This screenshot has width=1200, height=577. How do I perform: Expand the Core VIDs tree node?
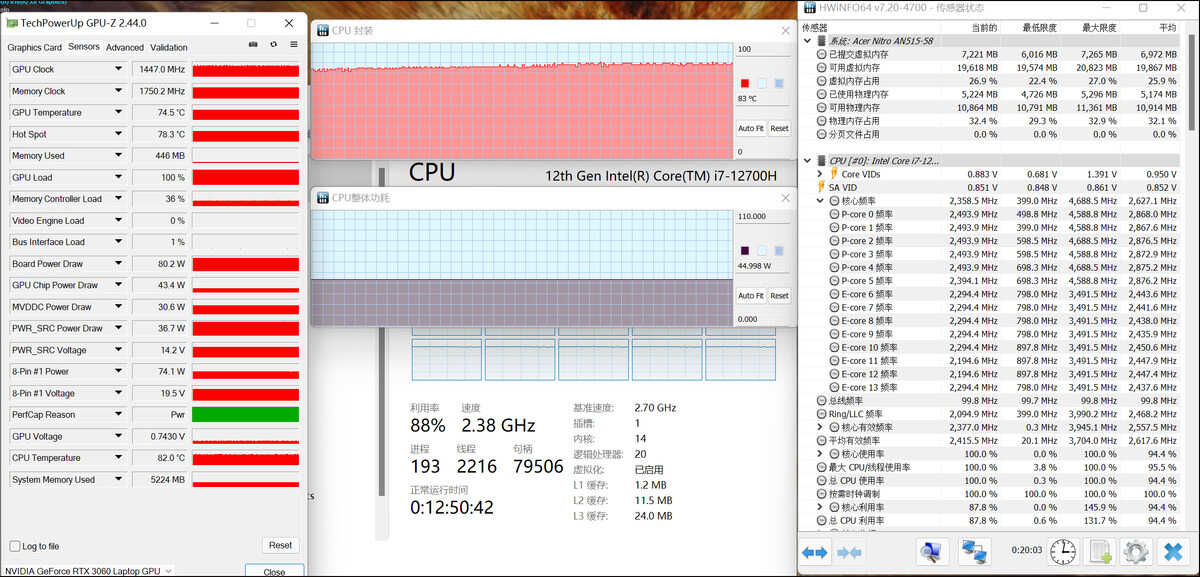821,174
